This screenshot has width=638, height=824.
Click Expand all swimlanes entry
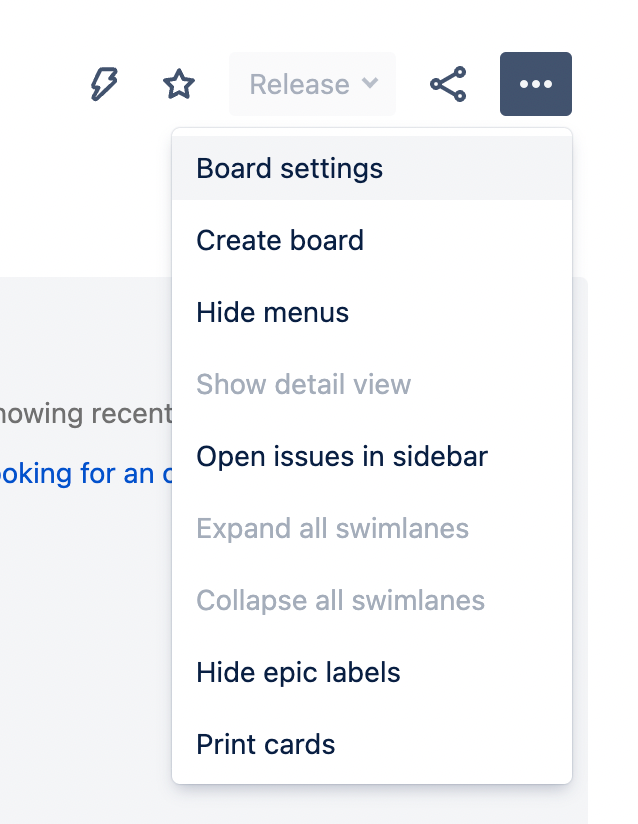point(372,528)
